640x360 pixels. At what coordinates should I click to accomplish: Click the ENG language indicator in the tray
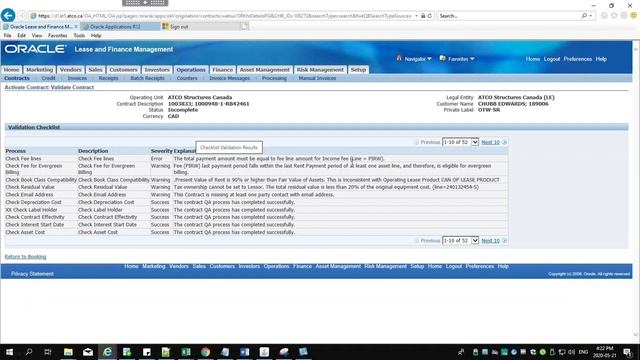(x=583, y=352)
